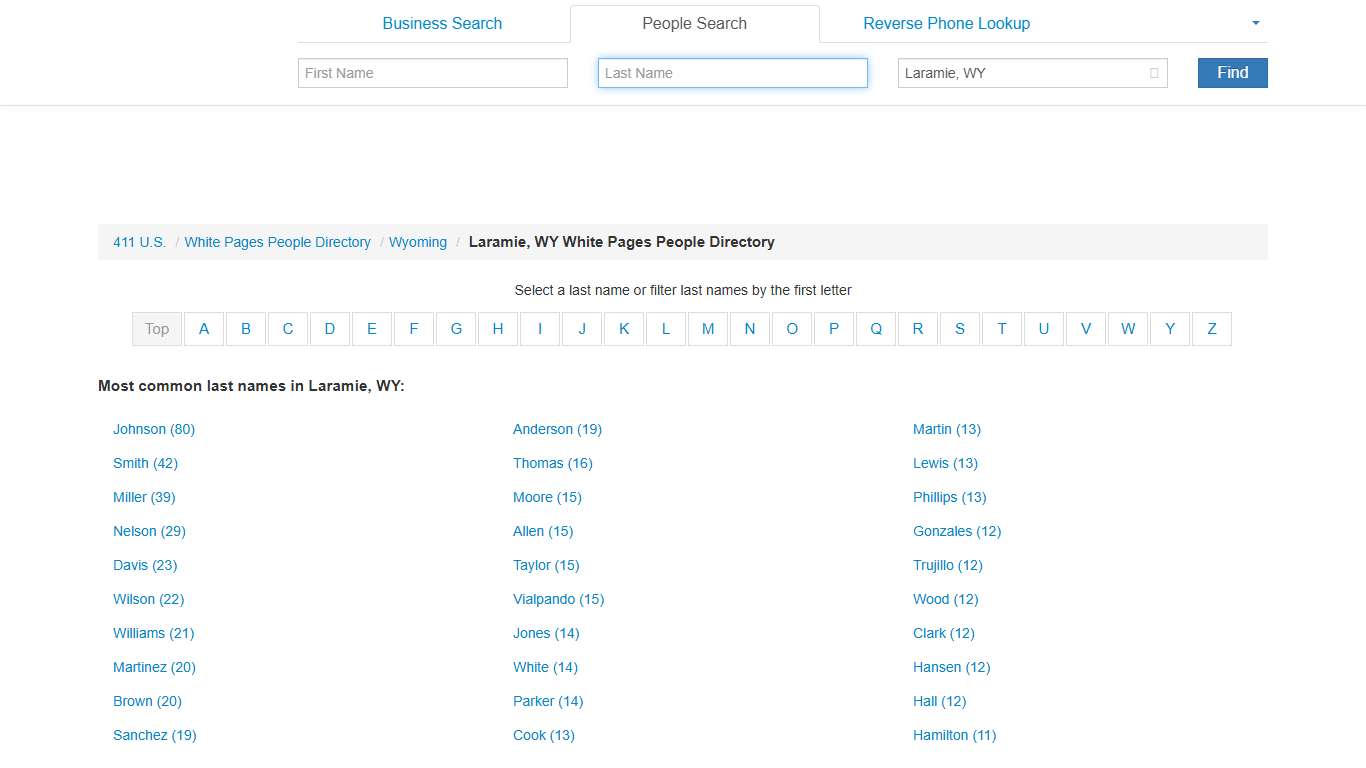Click the First Name input field

(x=432, y=72)
